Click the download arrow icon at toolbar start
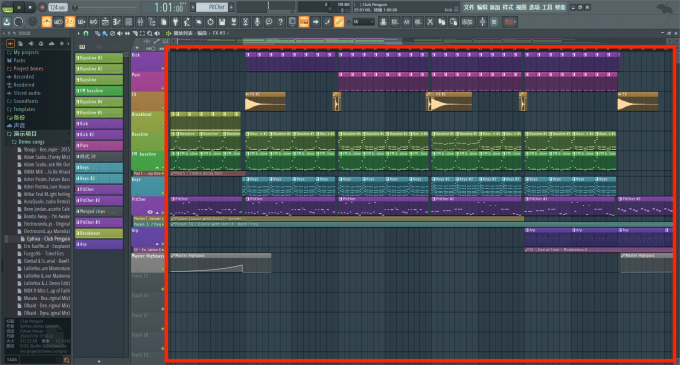 pyautogui.click(x=7, y=22)
